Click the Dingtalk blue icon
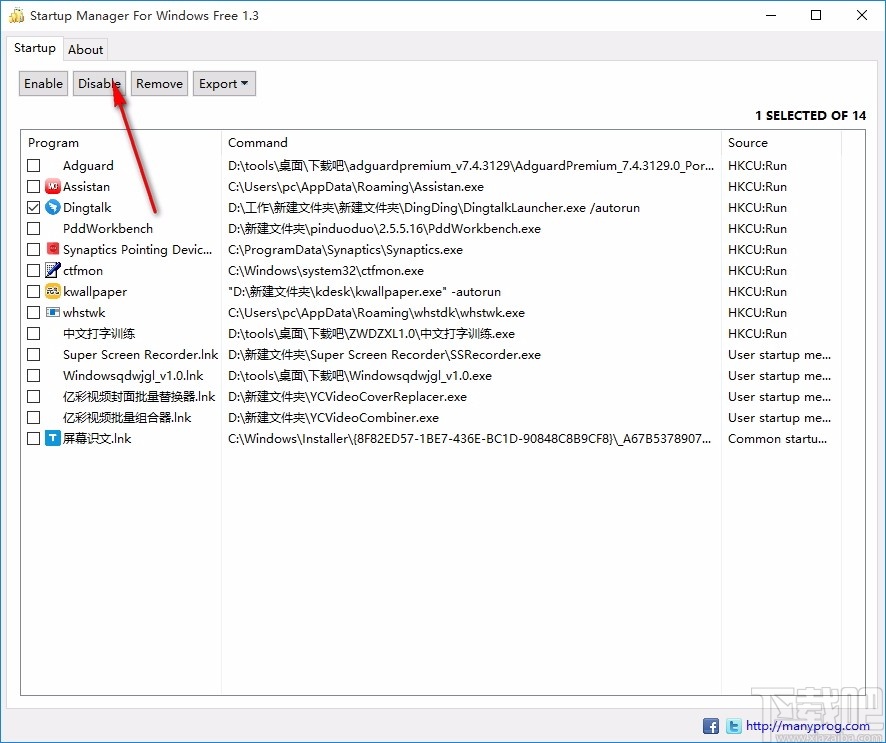Image resolution: width=886 pixels, height=743 pixels. tap(54, 207)
